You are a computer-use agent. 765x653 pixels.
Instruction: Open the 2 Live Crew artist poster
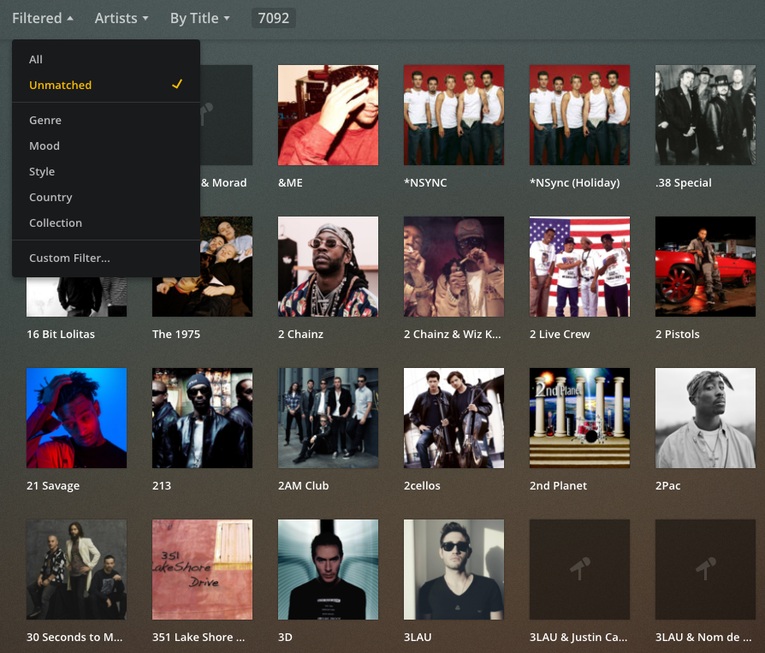580,266
